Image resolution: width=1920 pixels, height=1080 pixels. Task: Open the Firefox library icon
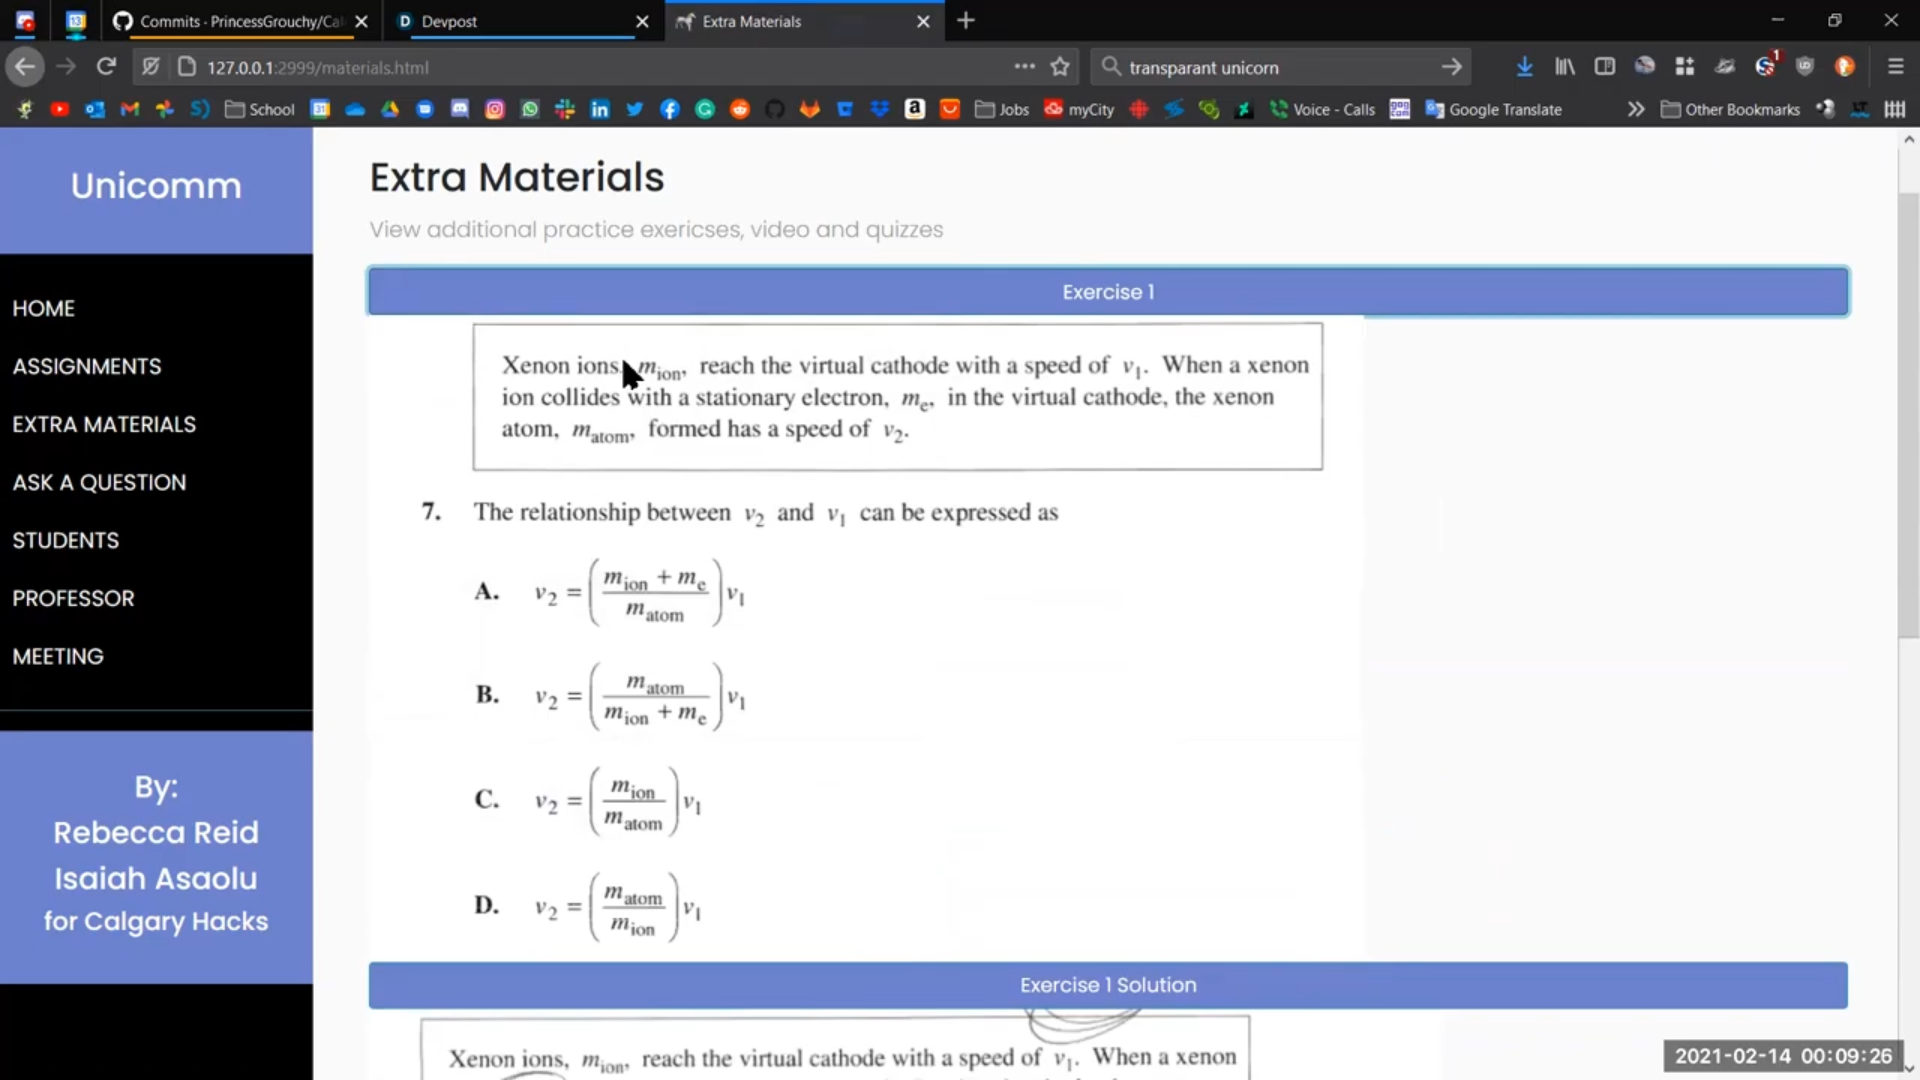coord(1564,67)
